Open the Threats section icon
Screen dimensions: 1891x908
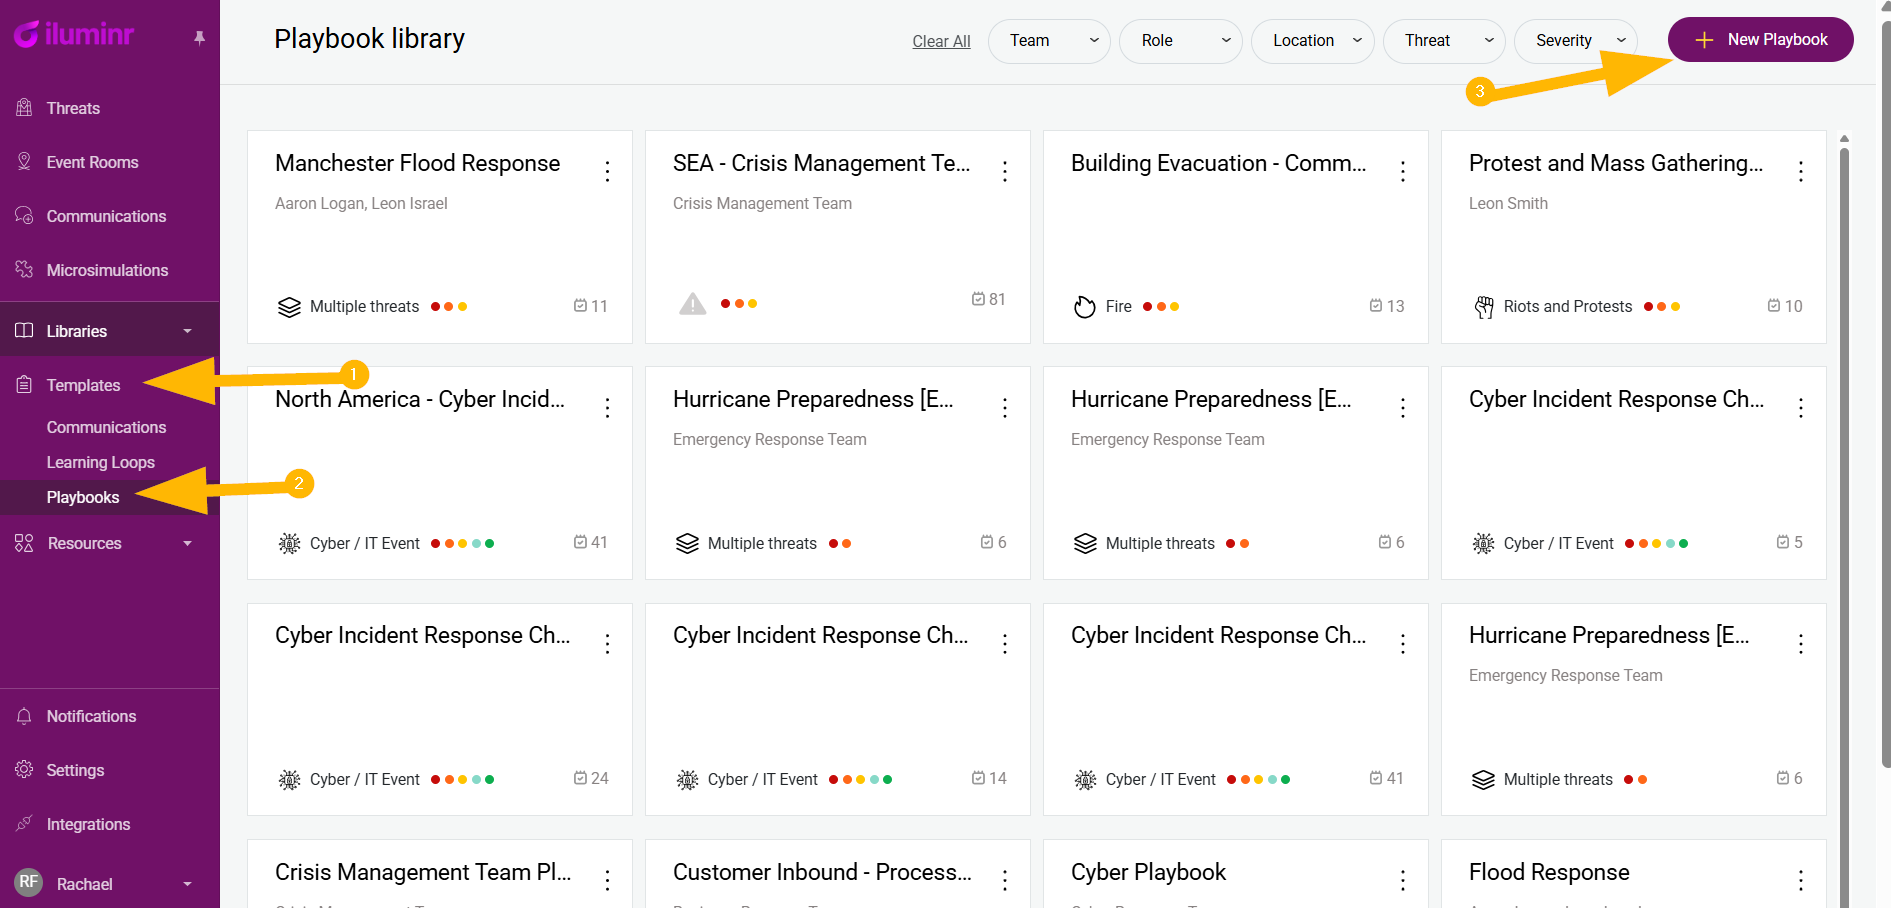(x=25, y=108)
